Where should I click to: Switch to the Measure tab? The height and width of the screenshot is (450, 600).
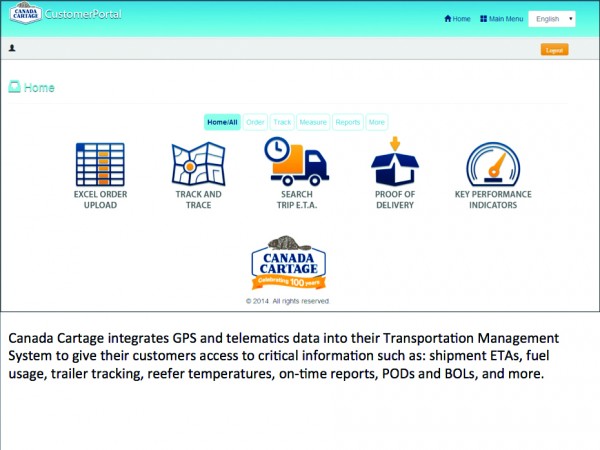click(x=313, y=122)
